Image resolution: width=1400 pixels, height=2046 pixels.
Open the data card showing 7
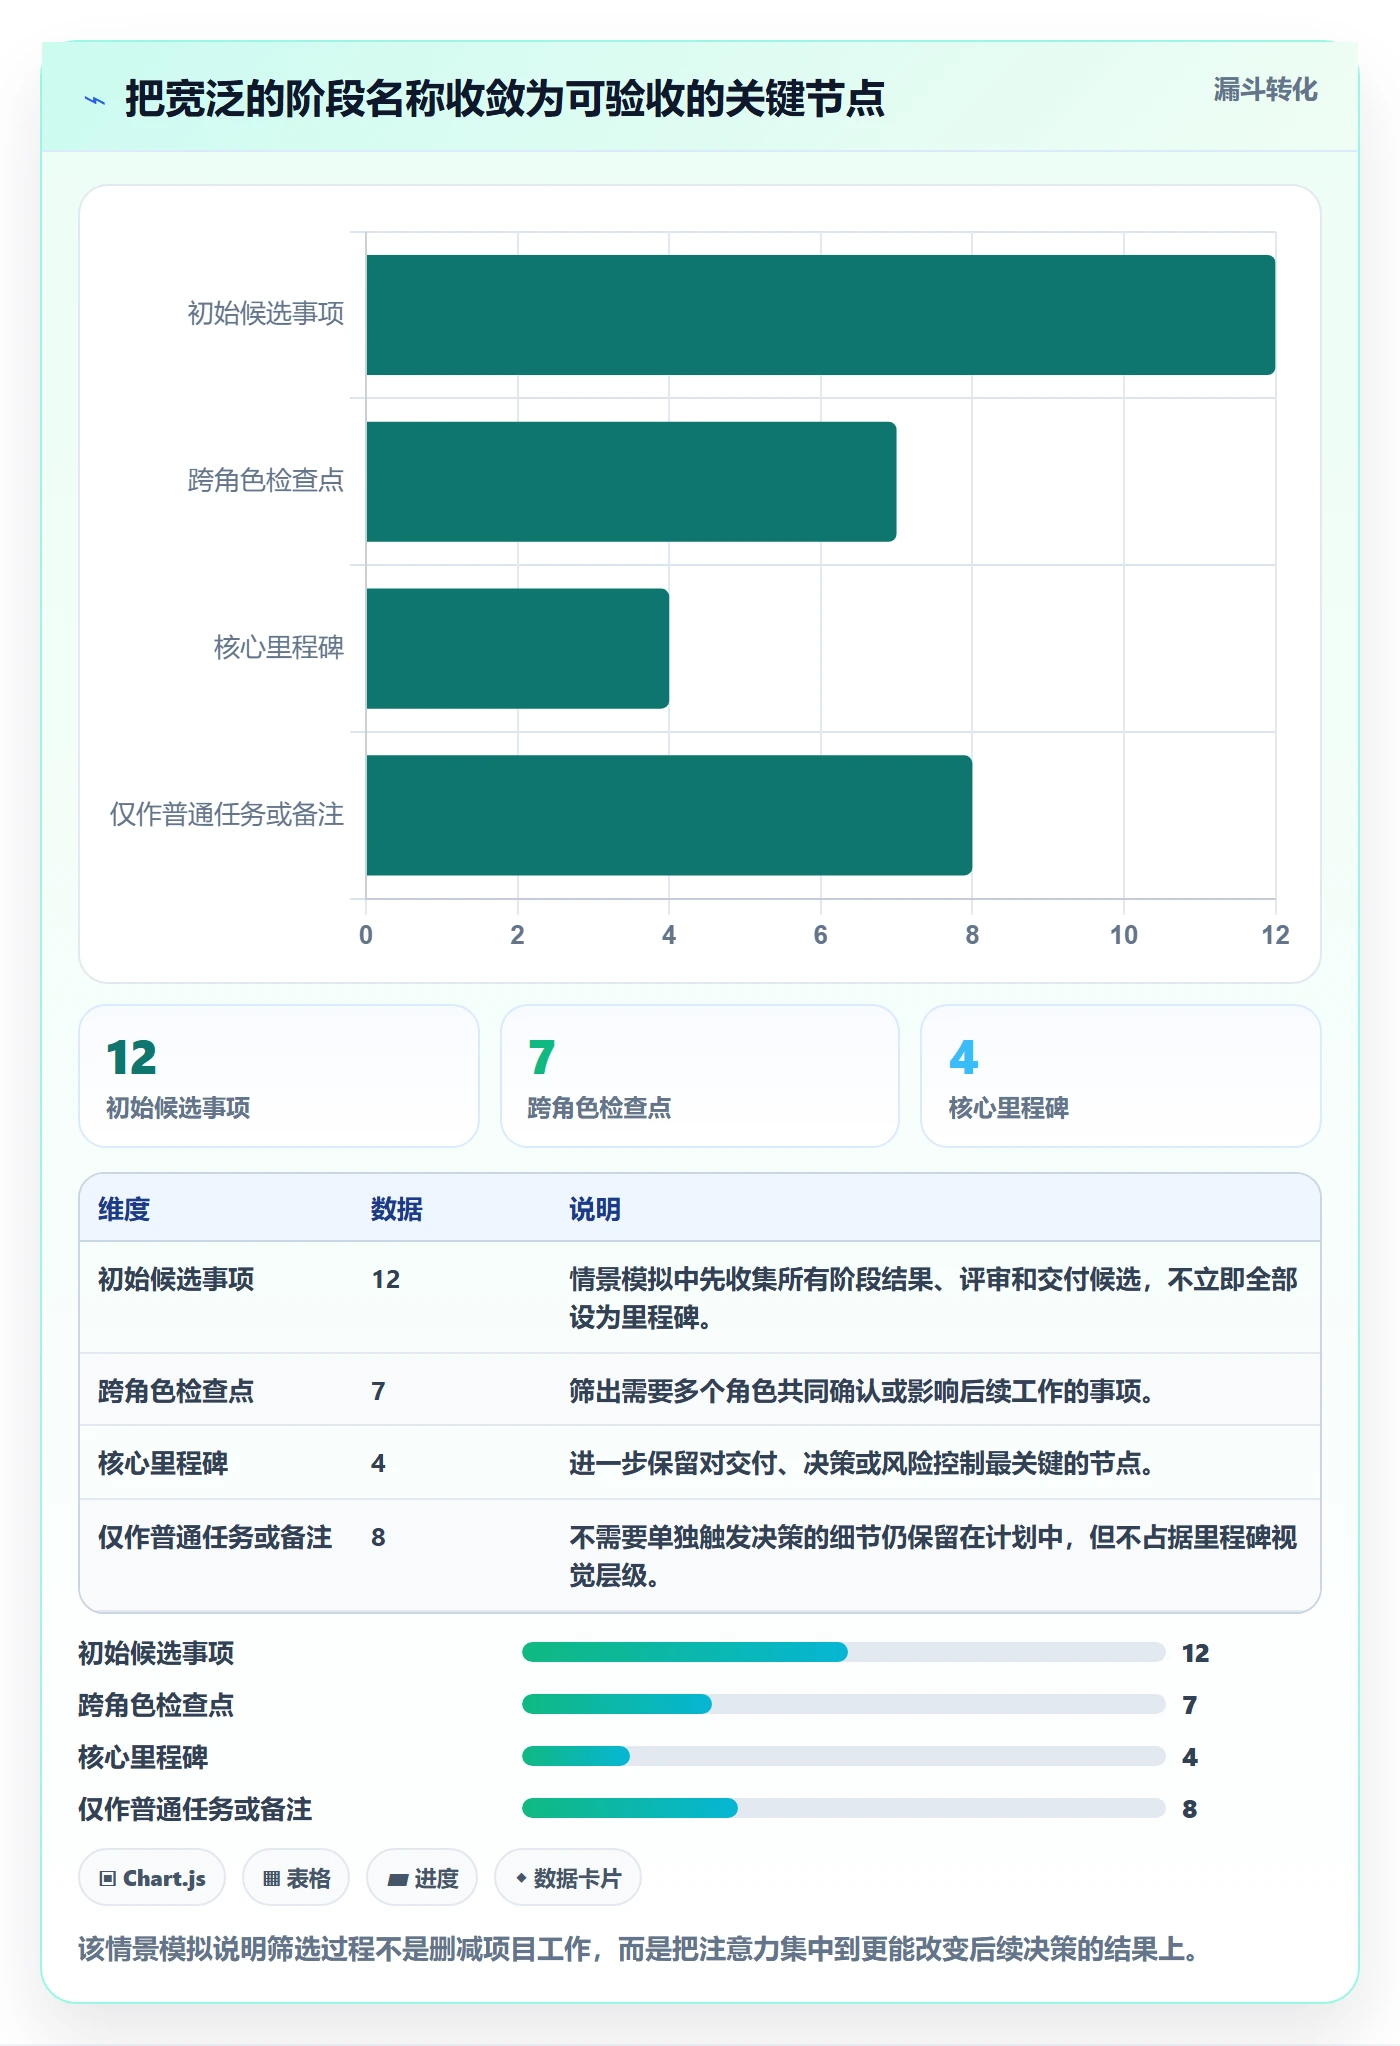[700, 1076]
